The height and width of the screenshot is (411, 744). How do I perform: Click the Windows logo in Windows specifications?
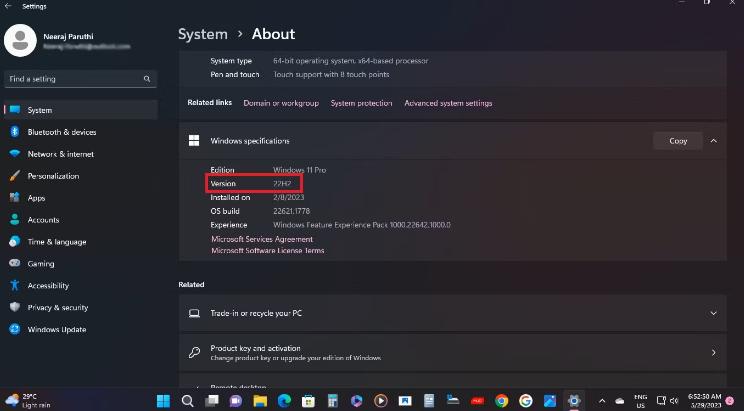pyautogui.click(x=194, y=140)
